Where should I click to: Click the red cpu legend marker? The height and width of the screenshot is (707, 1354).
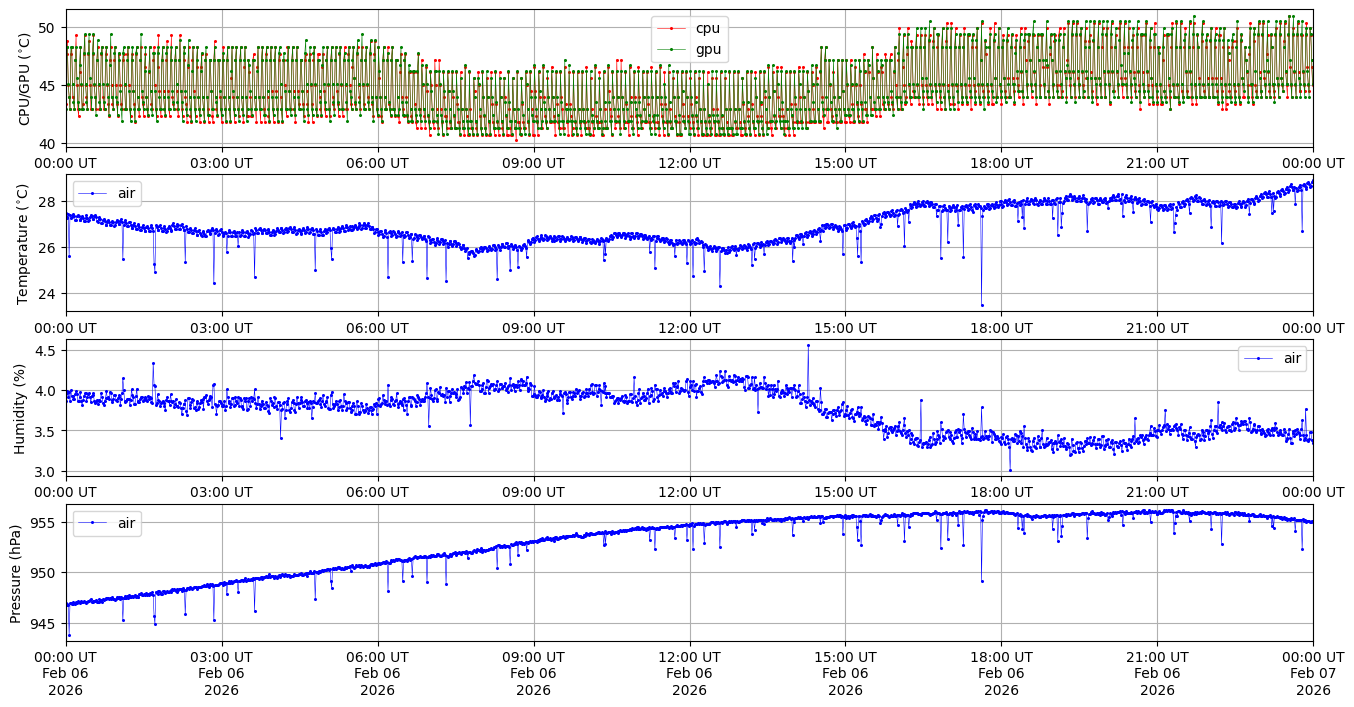[x=672, y=29]
